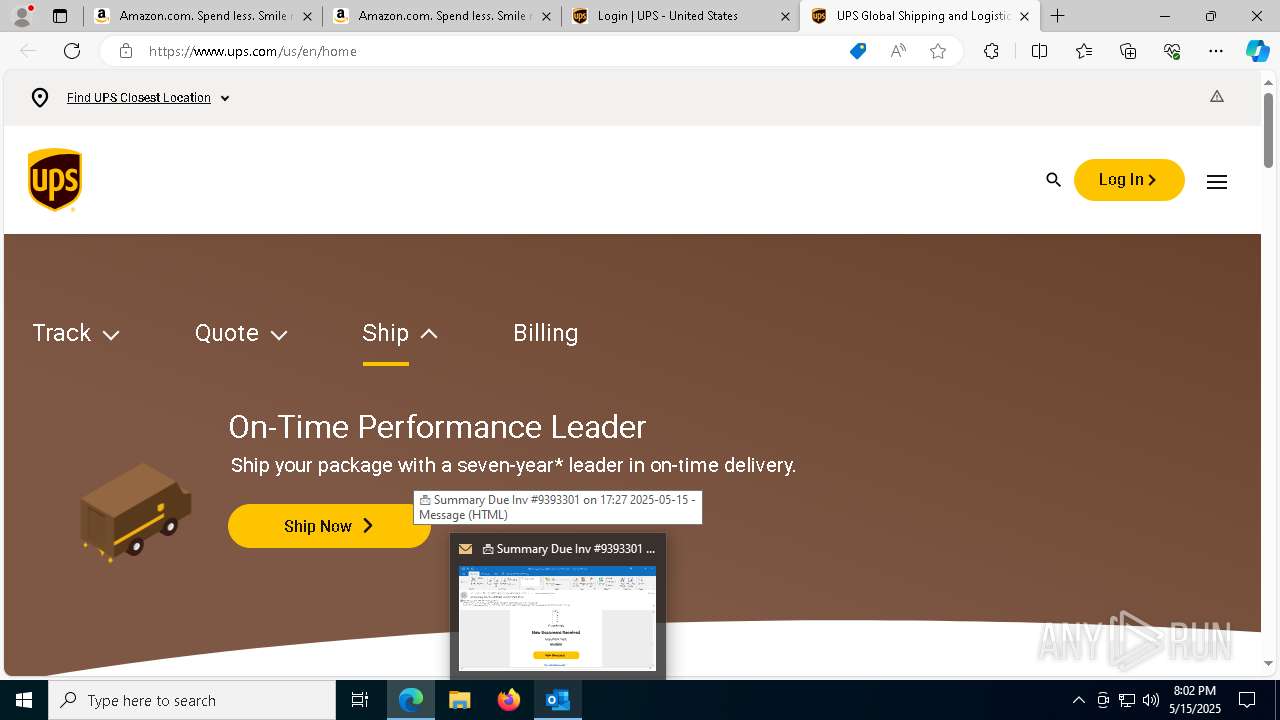Viewport: 1280px width, 720px height.
Task: Click the browser refresh icon
Action: click(x=72, y=51)
